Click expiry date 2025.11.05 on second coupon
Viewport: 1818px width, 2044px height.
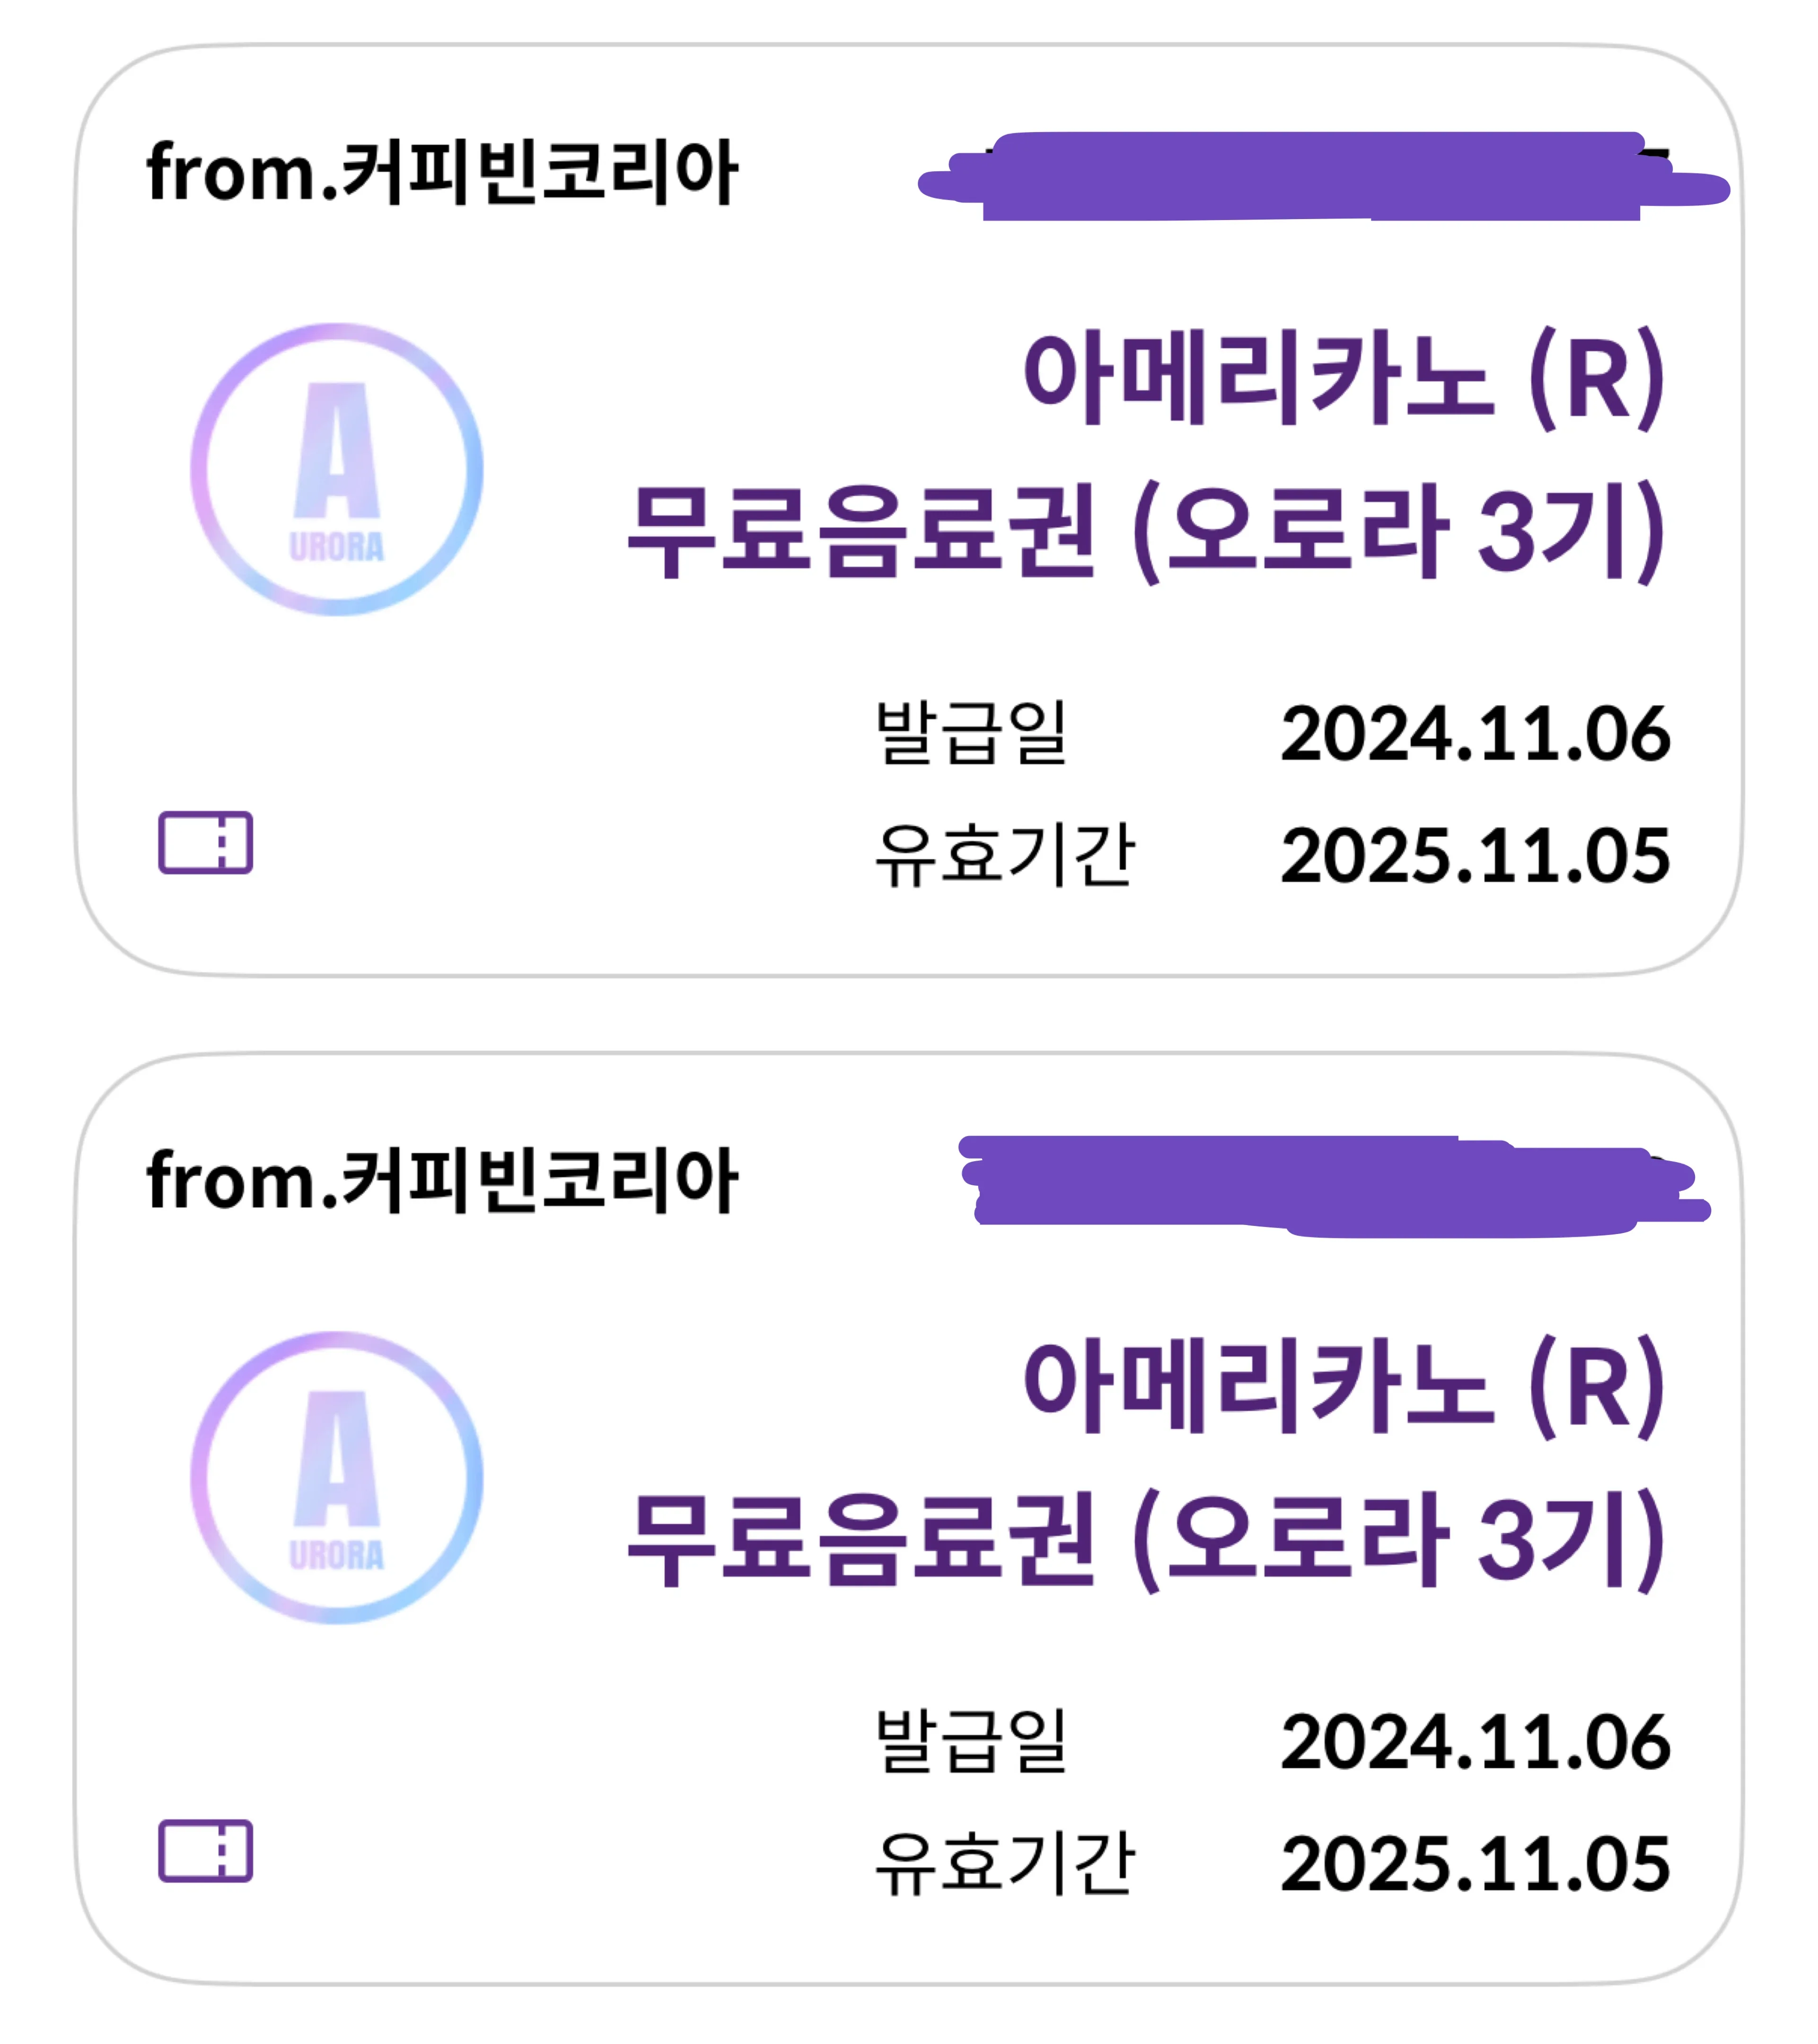pos(1474,1865)
